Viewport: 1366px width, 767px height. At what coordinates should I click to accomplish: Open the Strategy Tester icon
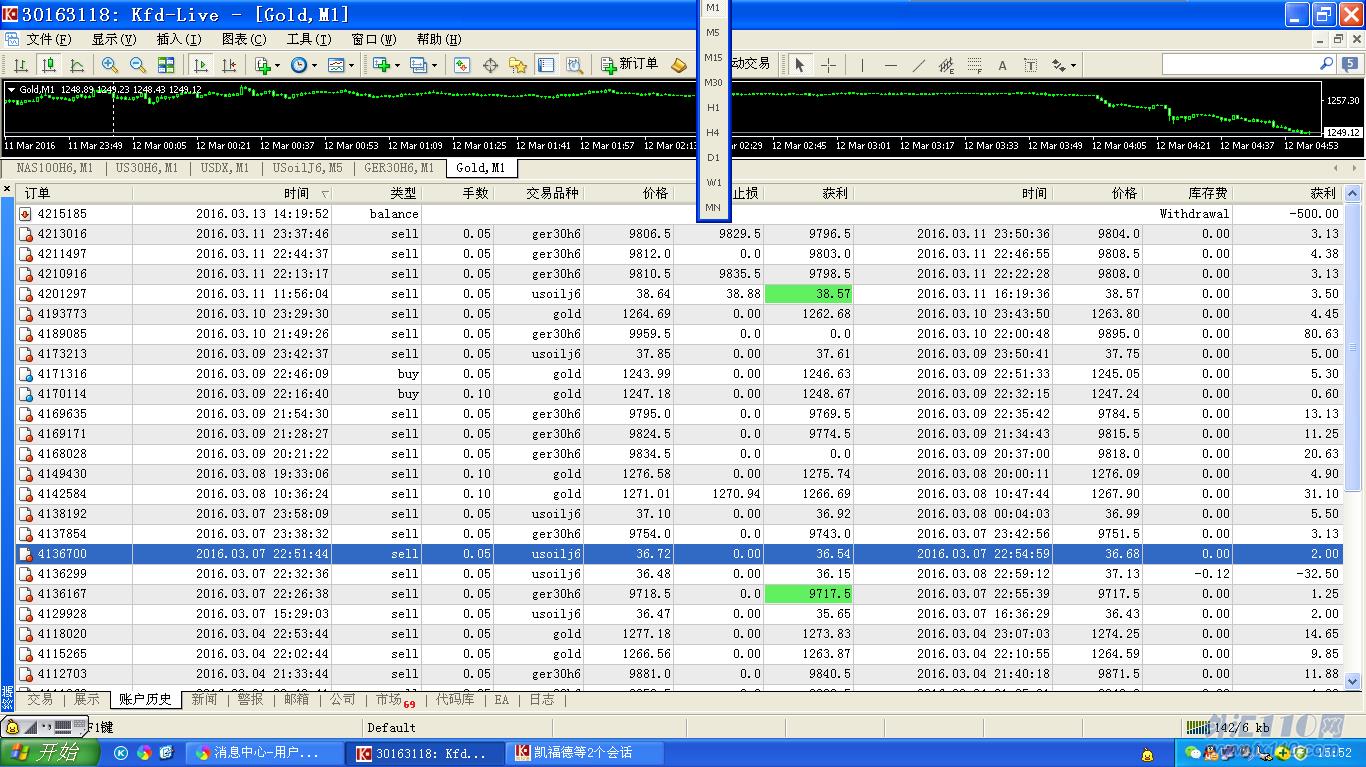[x=574, y=65]
